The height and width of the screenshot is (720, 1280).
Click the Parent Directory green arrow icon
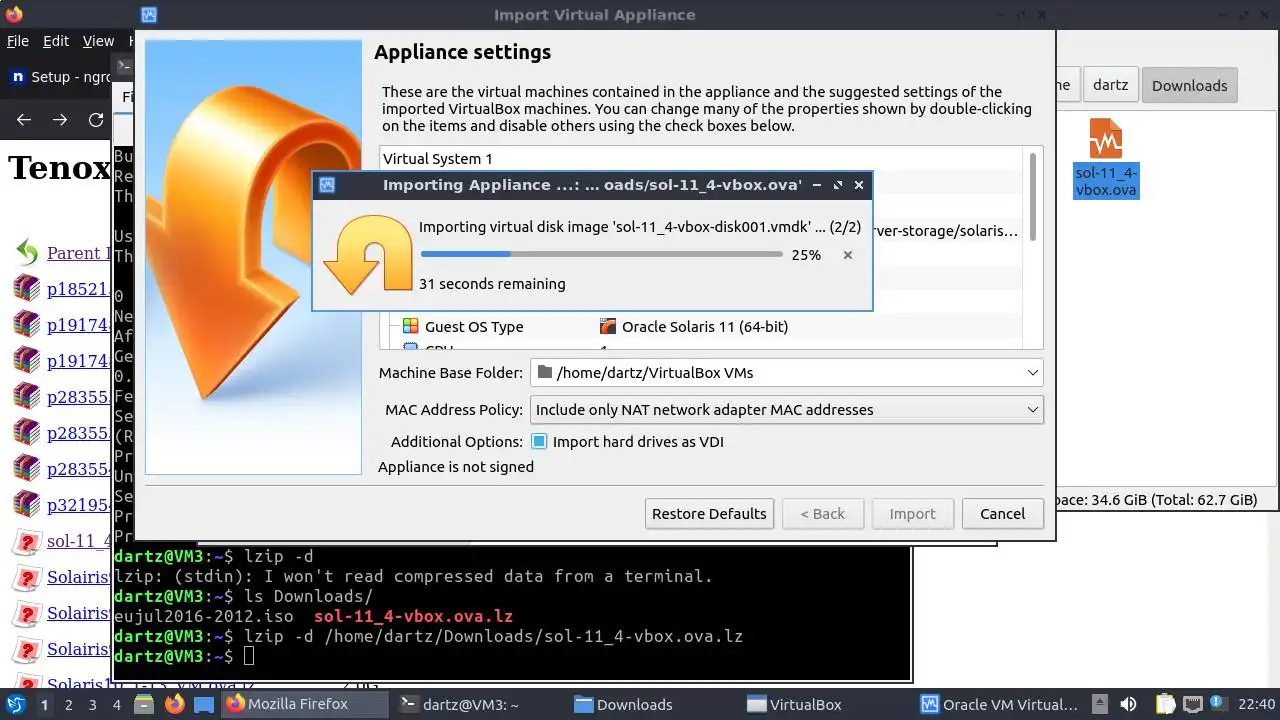tap(27, 253)
